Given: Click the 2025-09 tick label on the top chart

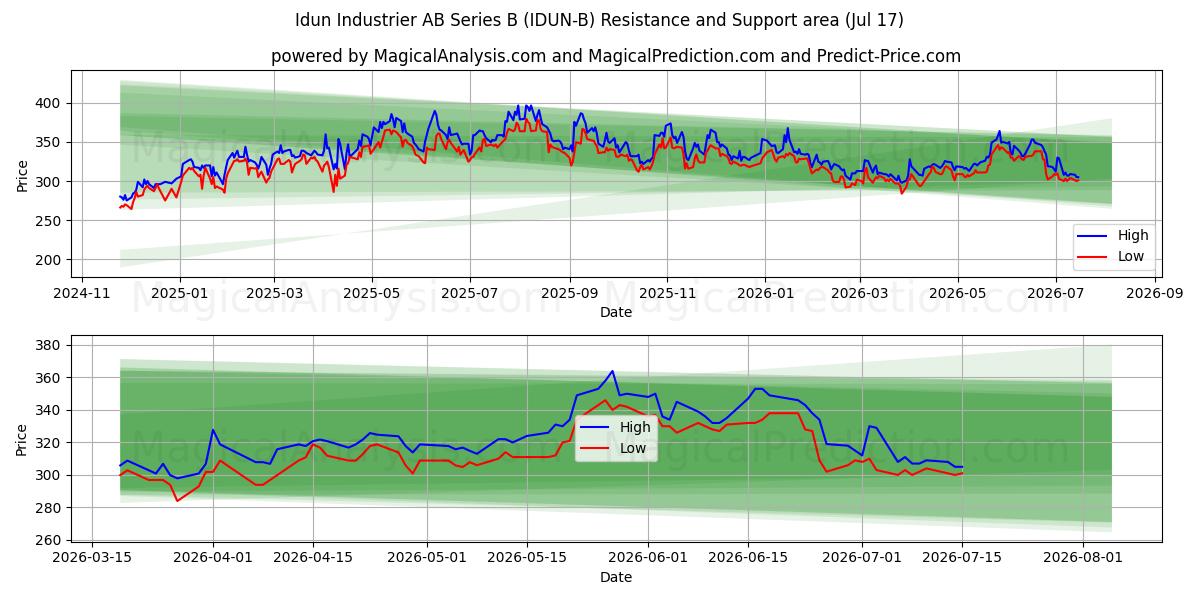Looking at the screenshot, I should (569, 294).
